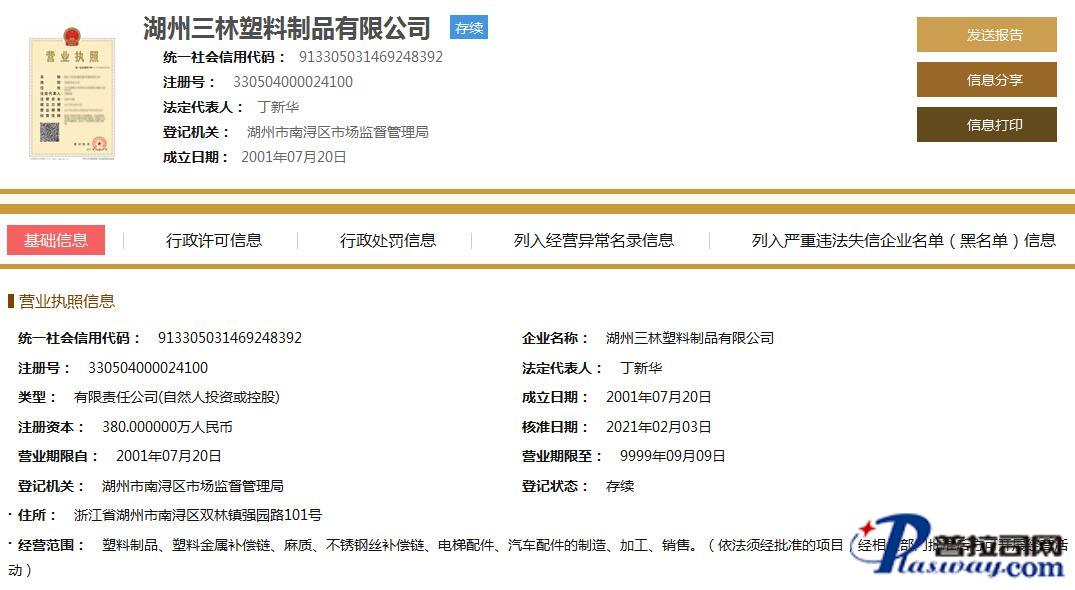Viewport: 1075px width, 590px height.
Task: Open the 行政处罚信息 tab
Action: [x=388, y=240]
